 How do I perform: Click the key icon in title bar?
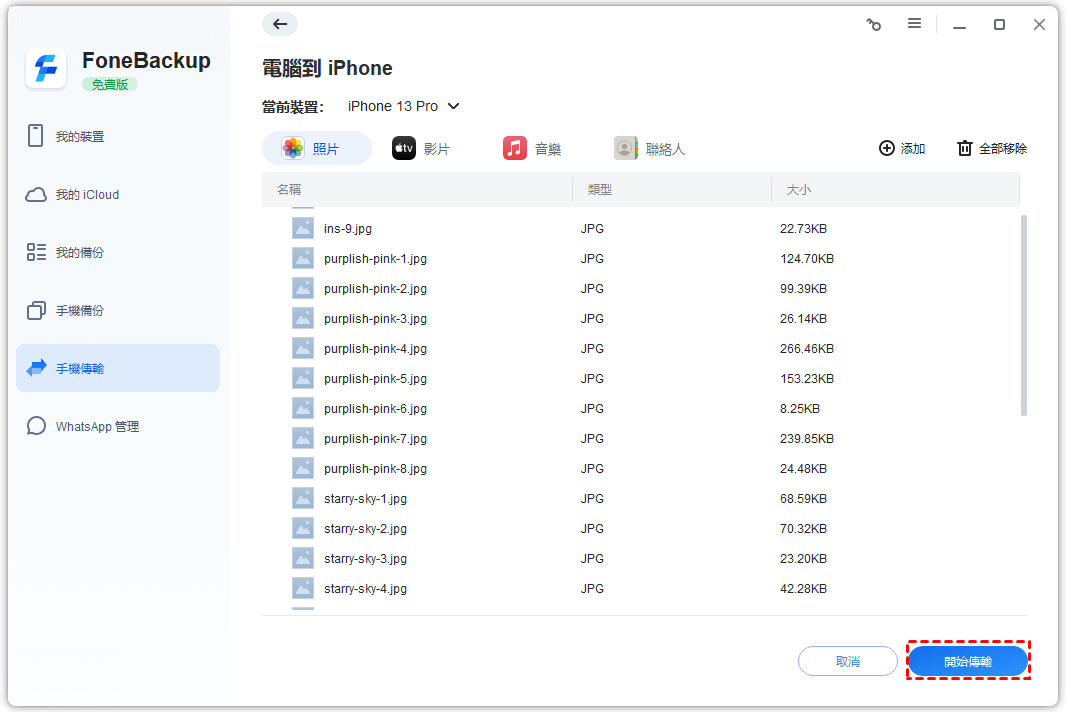874,25
